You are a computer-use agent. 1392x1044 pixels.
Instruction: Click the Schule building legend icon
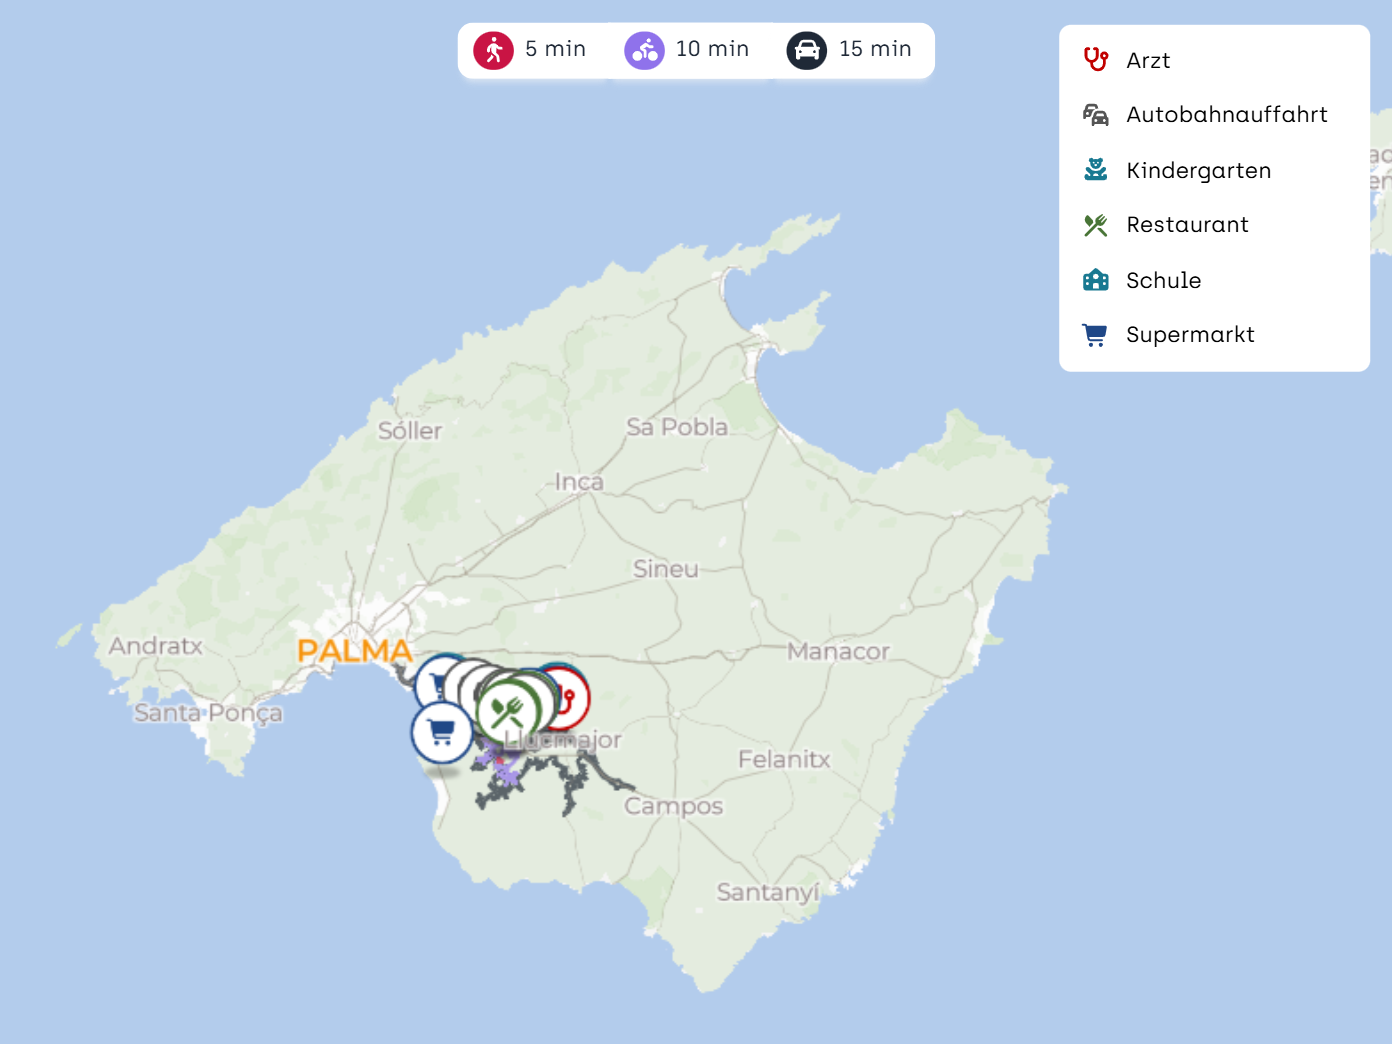tap(1095, 280)
